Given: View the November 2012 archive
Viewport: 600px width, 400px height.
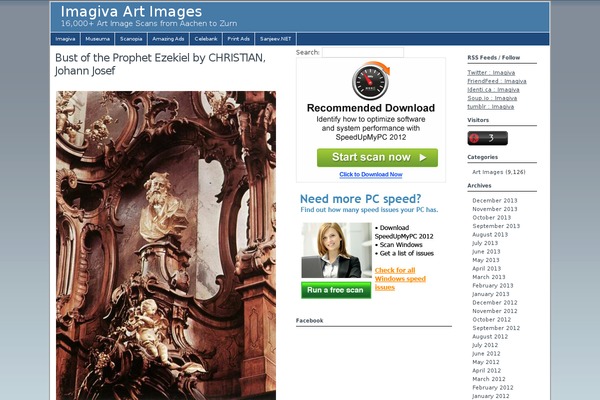Looking at the screenshot, I should point(495,311).
